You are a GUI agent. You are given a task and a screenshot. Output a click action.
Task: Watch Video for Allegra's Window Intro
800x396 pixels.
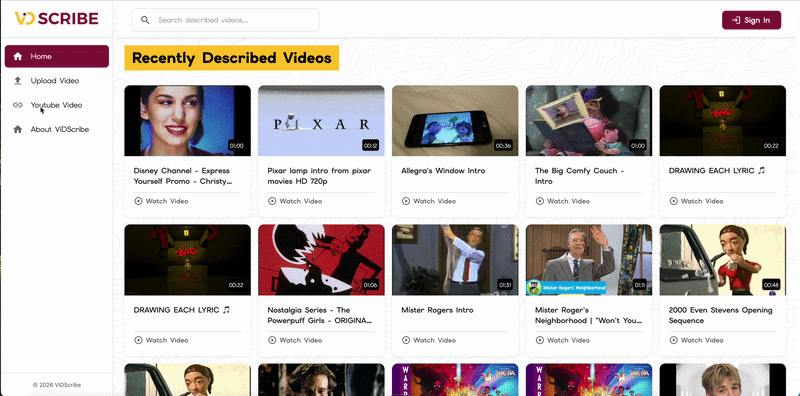pos(429,201)
